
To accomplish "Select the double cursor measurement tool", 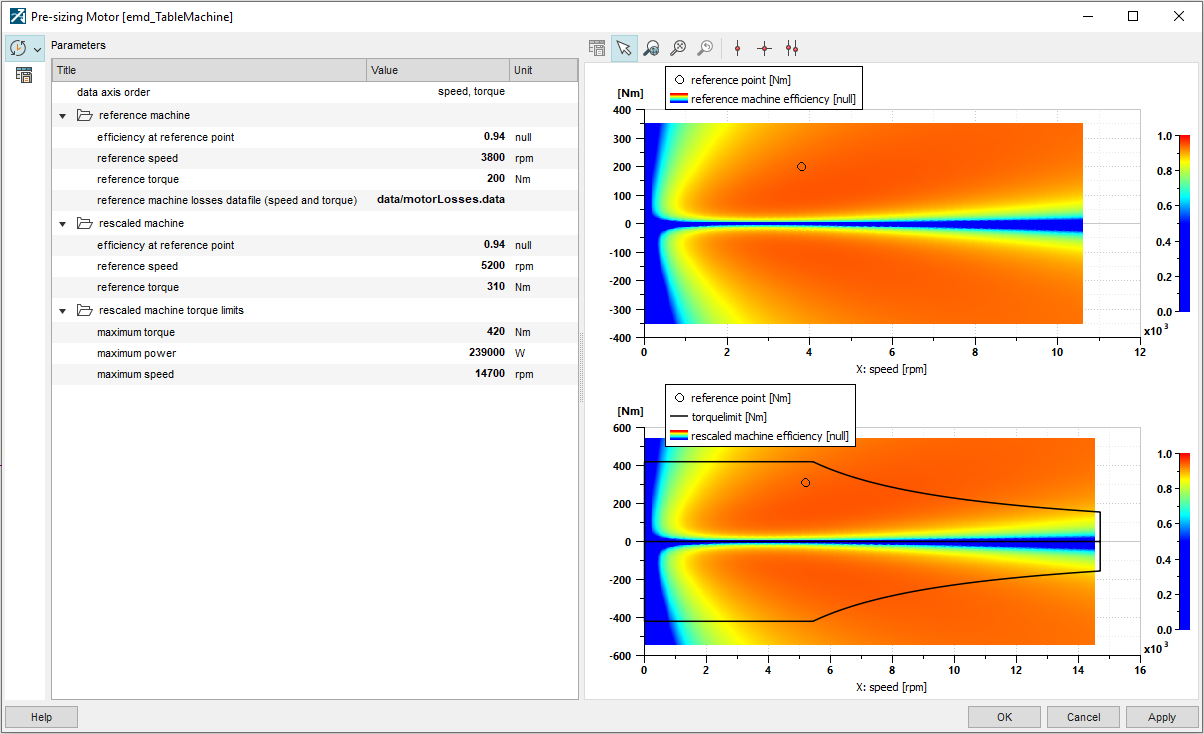I will pyautogui.click(x=792, y=48).
